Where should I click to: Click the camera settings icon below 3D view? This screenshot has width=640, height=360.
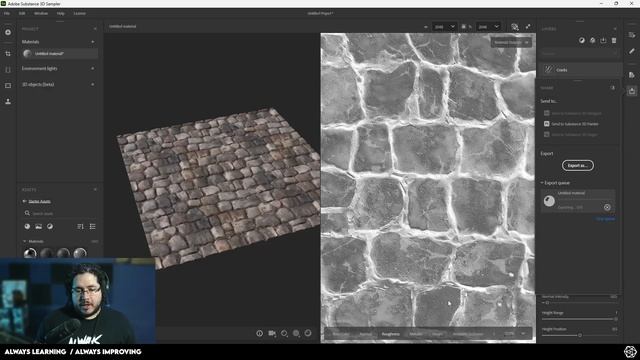coord(272,333)
